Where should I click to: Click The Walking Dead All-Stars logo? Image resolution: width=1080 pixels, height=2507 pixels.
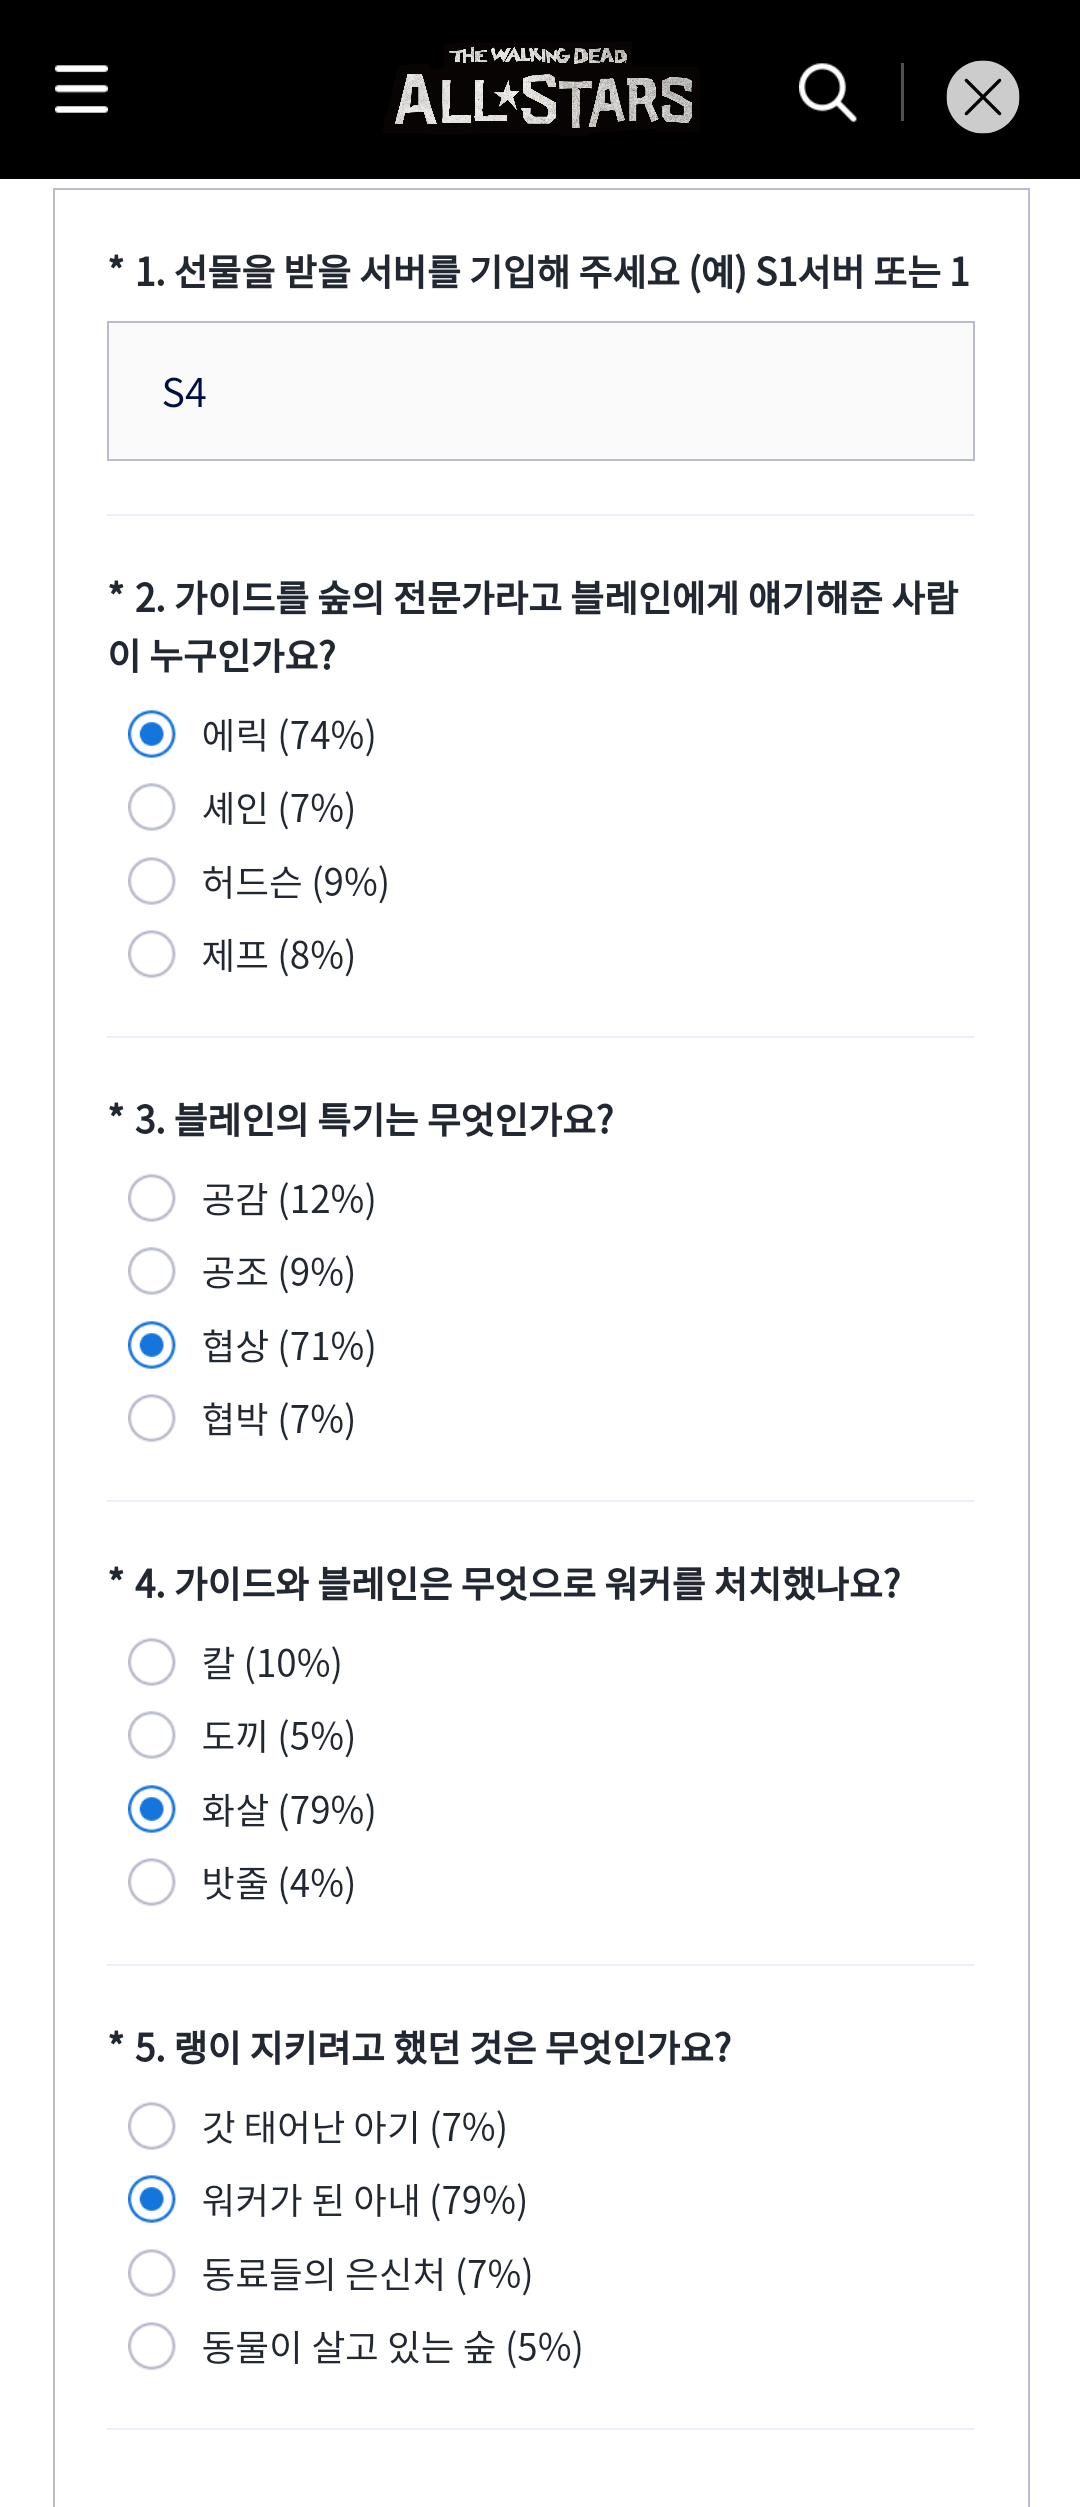[543, 90]
